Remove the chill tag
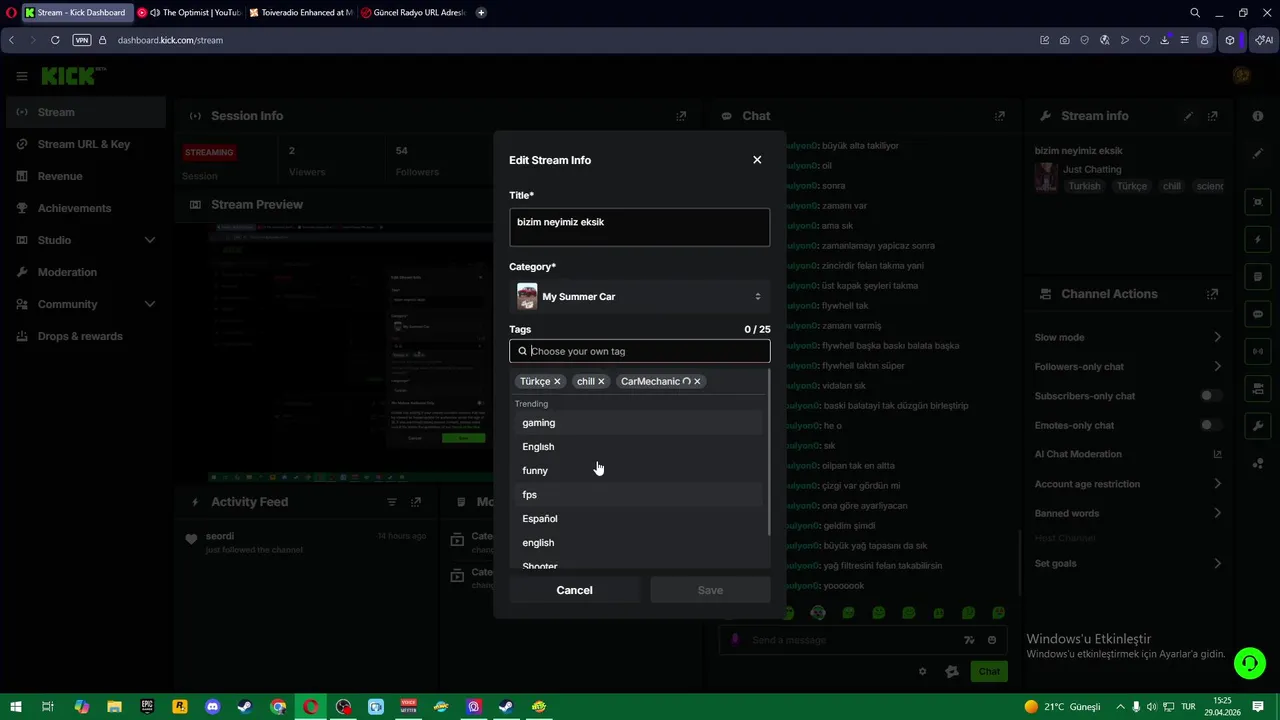The image size is (1280, 720). pyautogui.click(x=601, y=381)
